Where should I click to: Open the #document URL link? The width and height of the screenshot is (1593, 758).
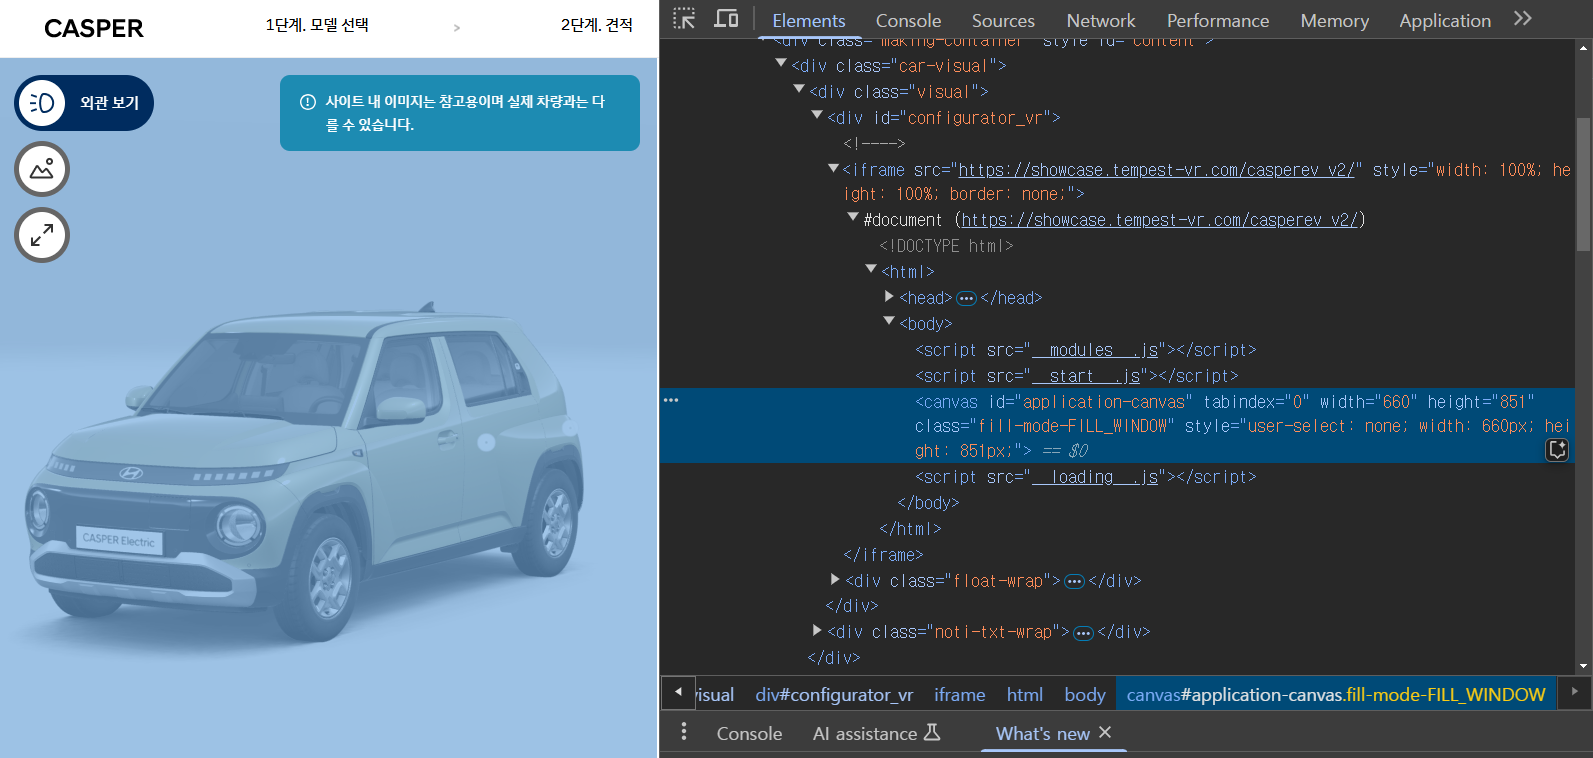pos(1160,220)
